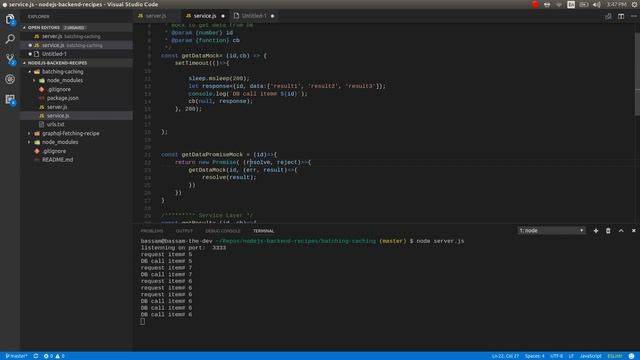Switch to the server.js editor tab
This screenshot has height=360, width=640.
pos(156,16)
